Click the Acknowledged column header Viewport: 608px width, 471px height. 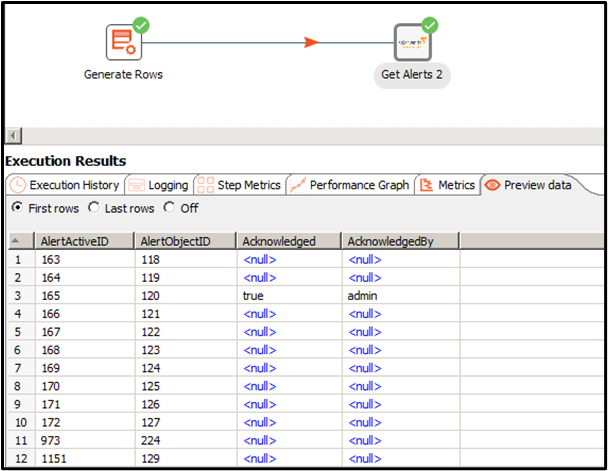286,241
